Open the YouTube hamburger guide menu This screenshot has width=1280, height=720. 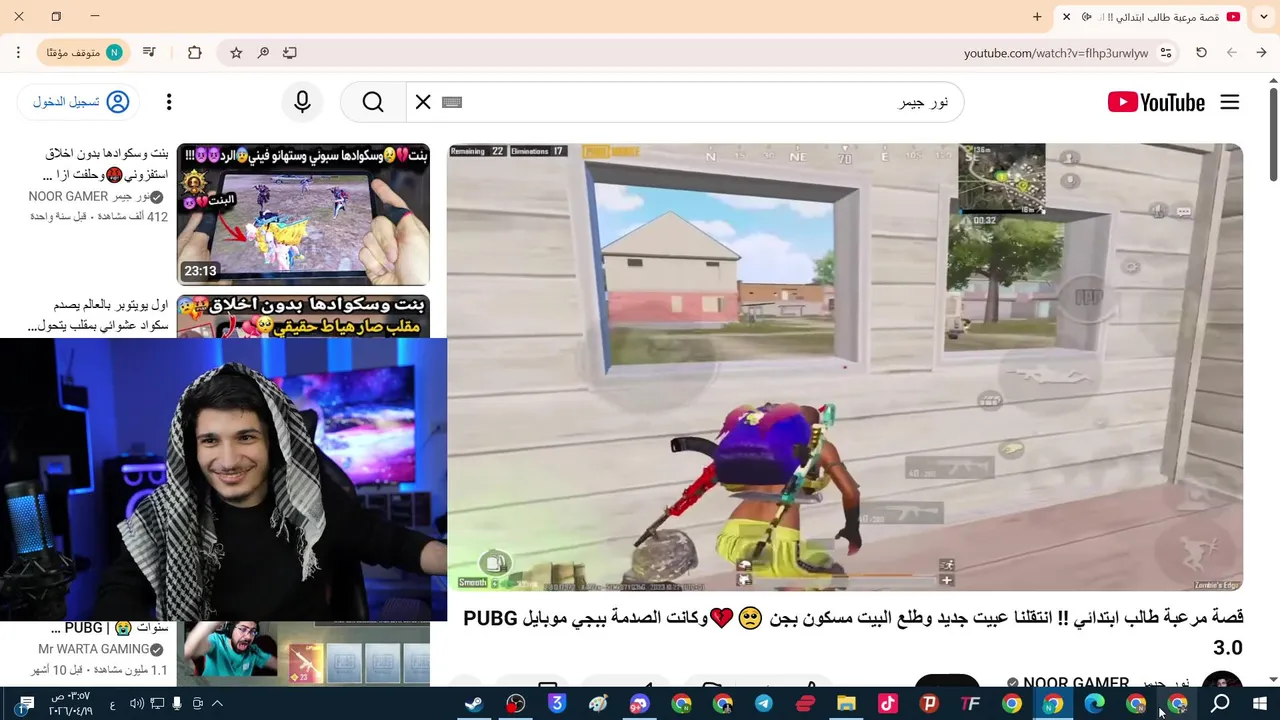coord(1230,102)
